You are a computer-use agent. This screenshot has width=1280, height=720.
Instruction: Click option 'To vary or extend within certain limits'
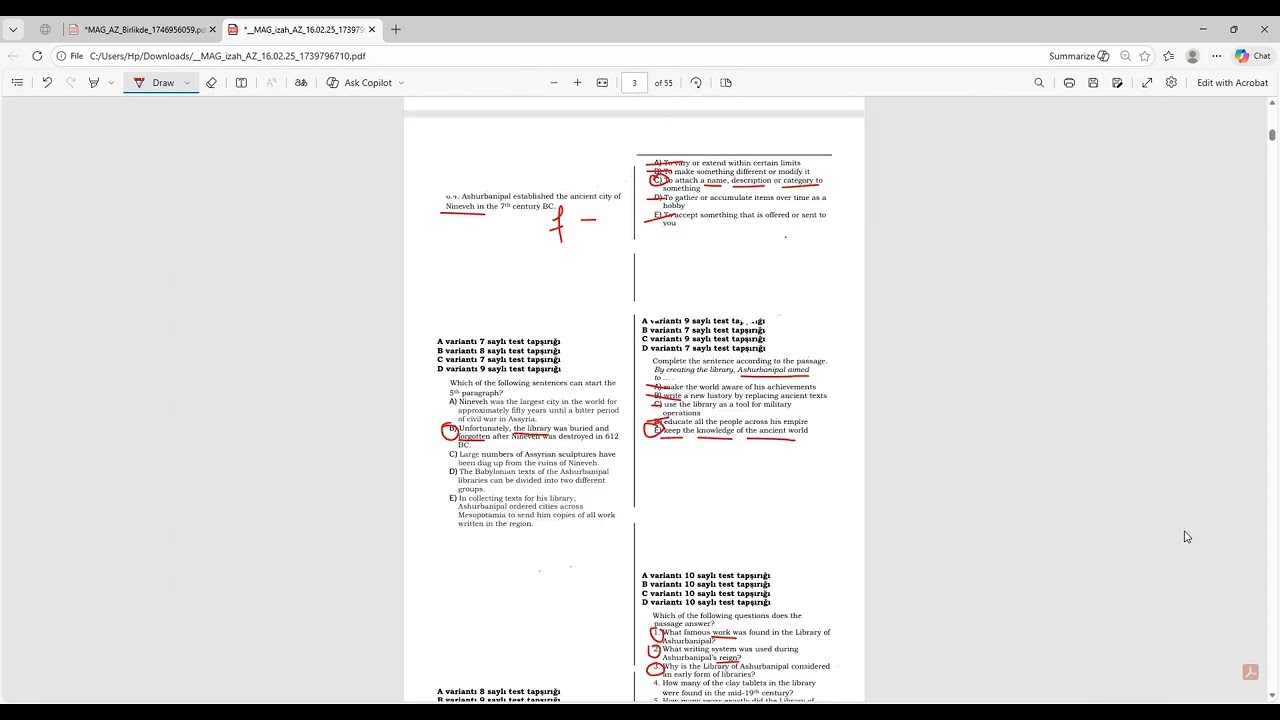tap(732, 163)
